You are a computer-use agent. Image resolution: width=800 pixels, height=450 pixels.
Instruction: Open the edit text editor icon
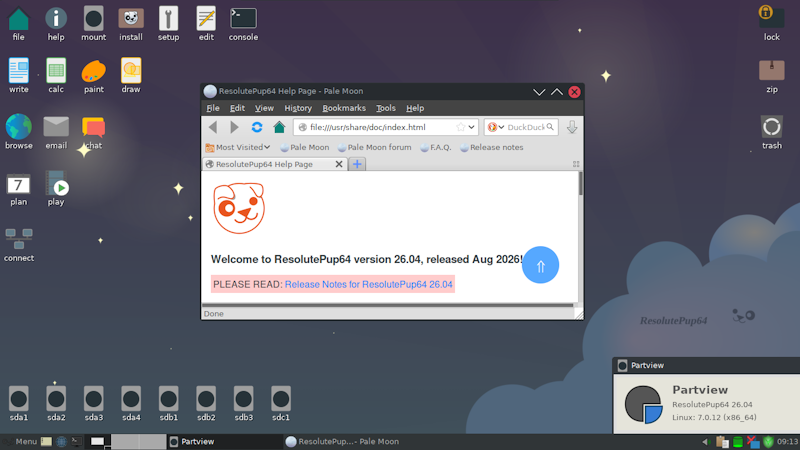tap(206, 19)
